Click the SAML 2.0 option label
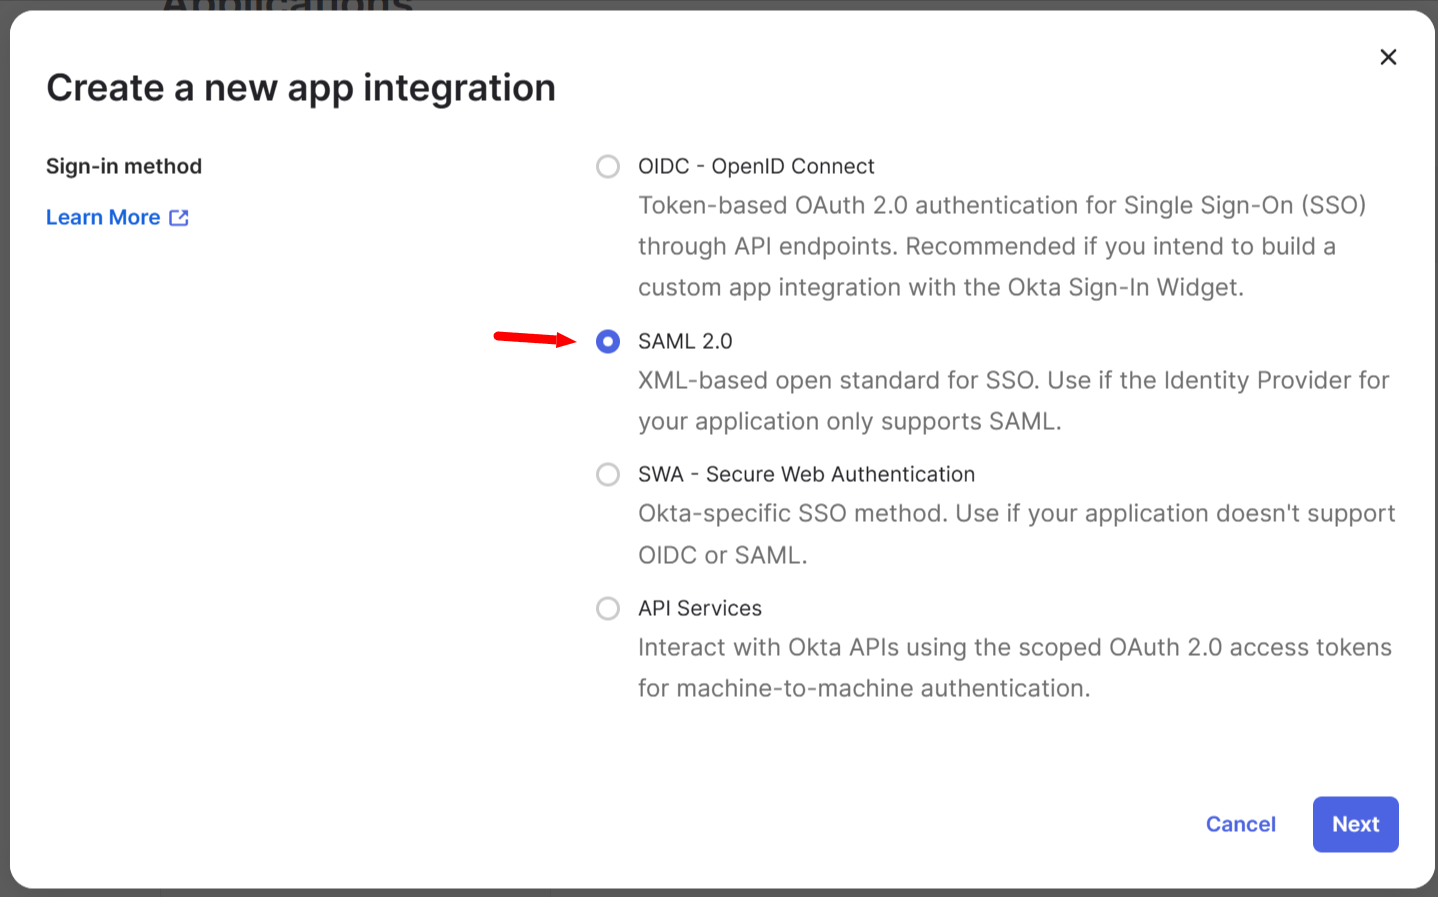The width and height of the screenshot is (1438, 897). pos(685,342)
